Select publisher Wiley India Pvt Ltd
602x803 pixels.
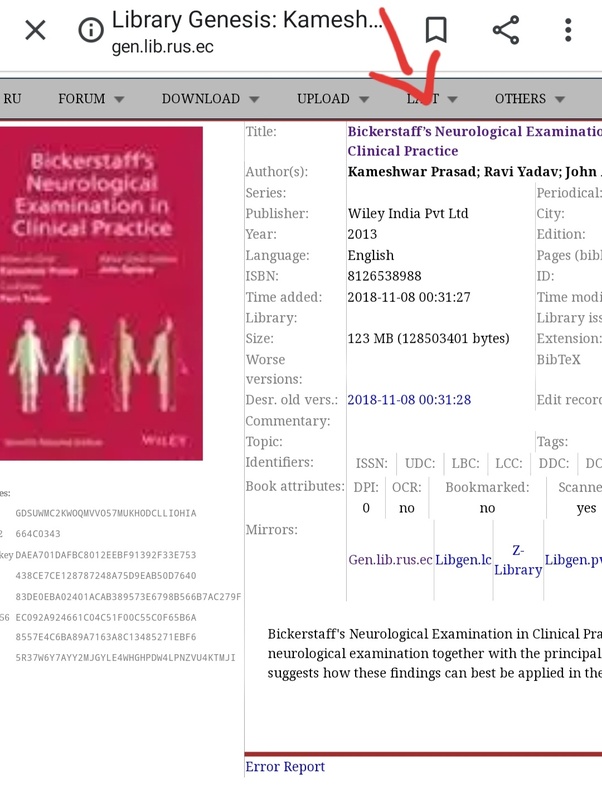pyautogui.click(x=408, y=214)
